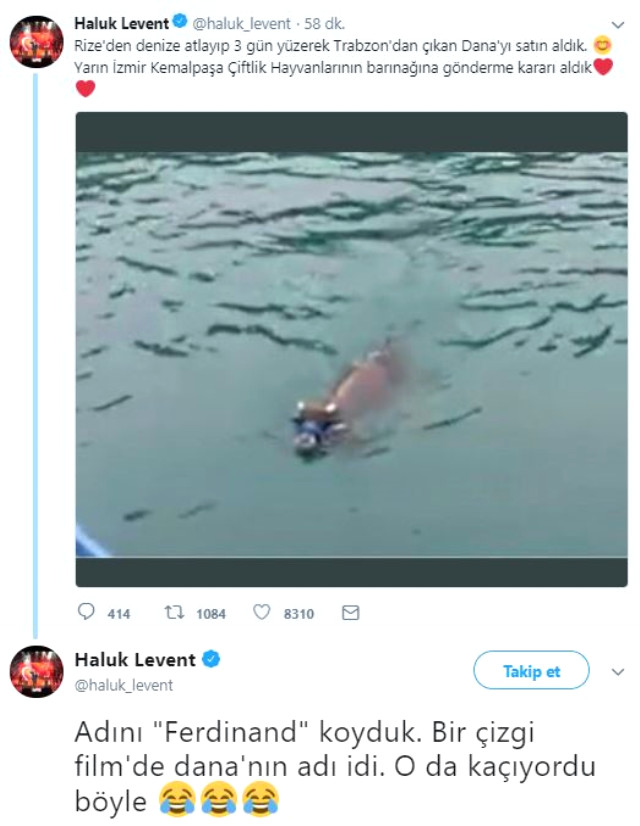Open the @haluk_levent handle below second name
The image size is (640, 826).
click(x=124, y=685)
